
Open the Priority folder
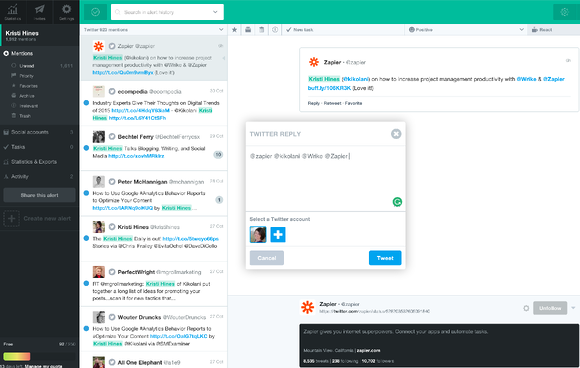pyautogui.click(x=26, y=76)
